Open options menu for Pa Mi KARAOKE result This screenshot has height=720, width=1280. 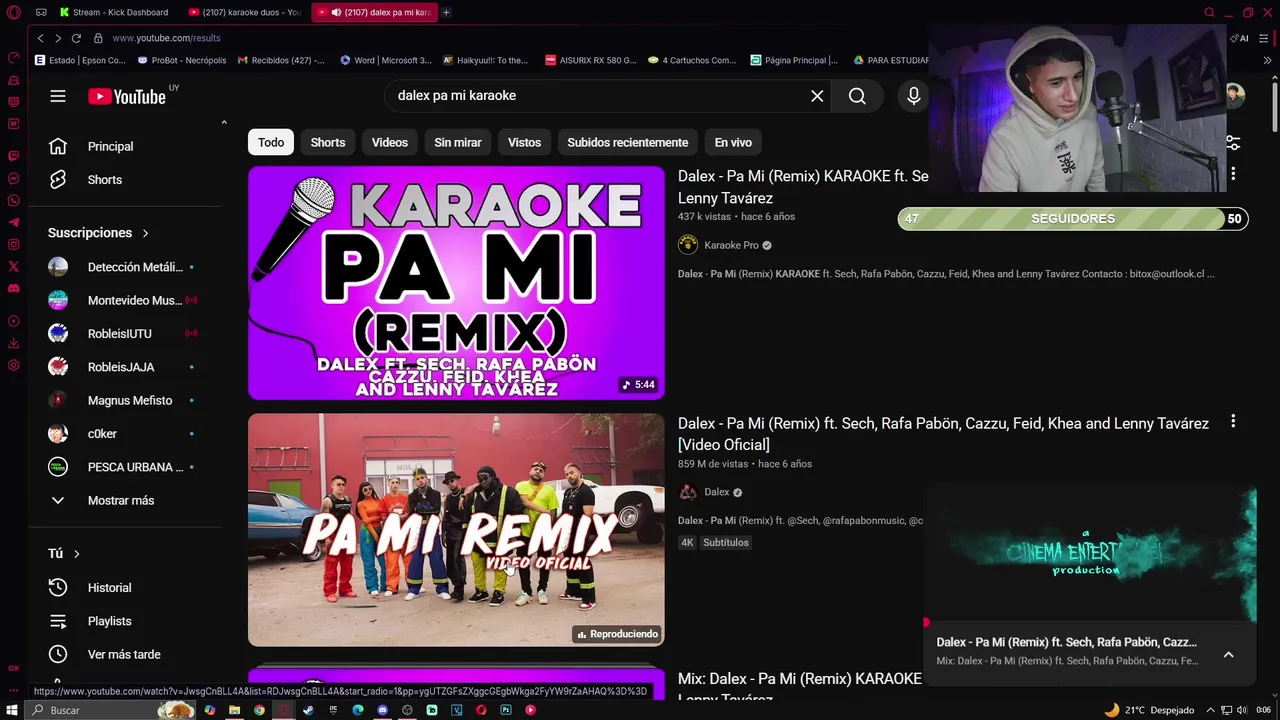[x=1233, y=174]
